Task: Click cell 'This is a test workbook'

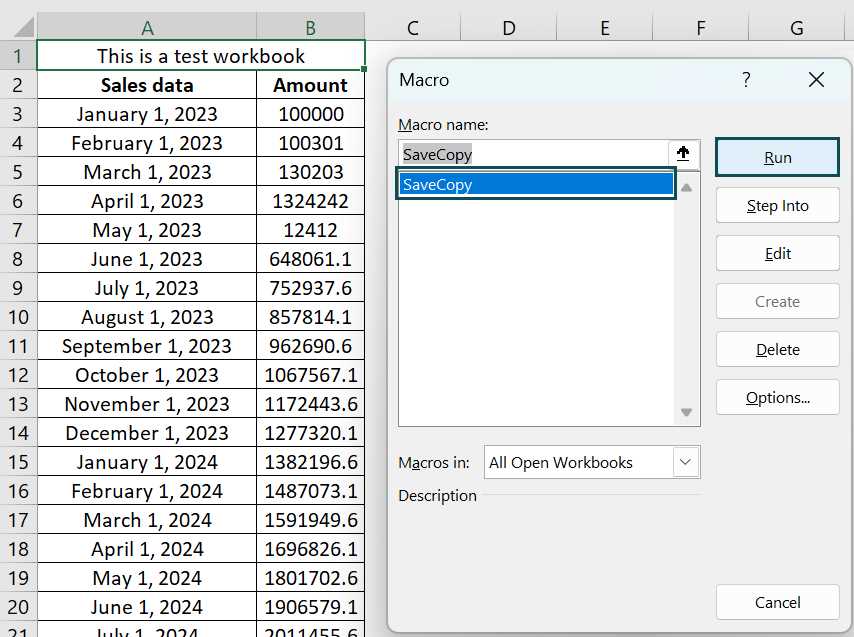Action: [200, 56]
